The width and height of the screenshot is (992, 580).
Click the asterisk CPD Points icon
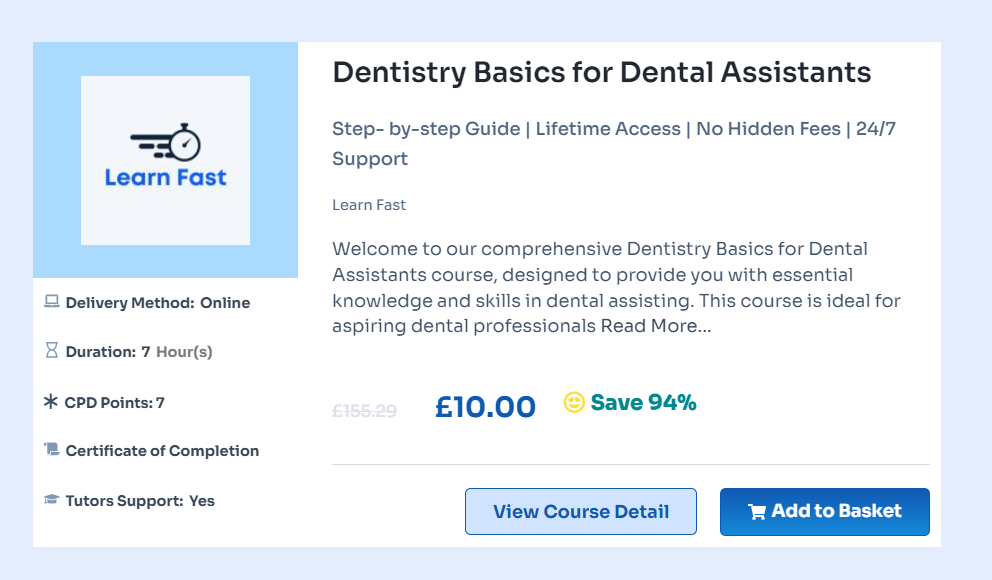51,402
